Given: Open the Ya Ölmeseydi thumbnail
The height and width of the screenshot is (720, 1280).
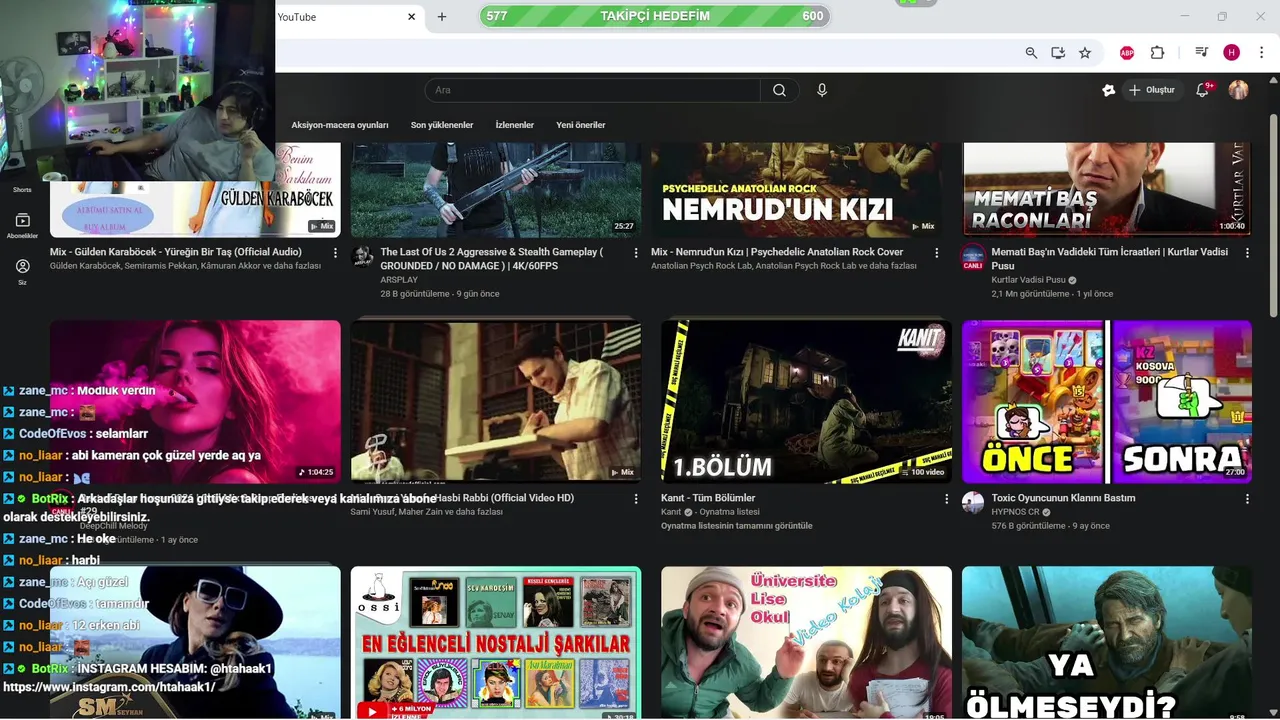Looking at the screenshot, I should 1107,643.
